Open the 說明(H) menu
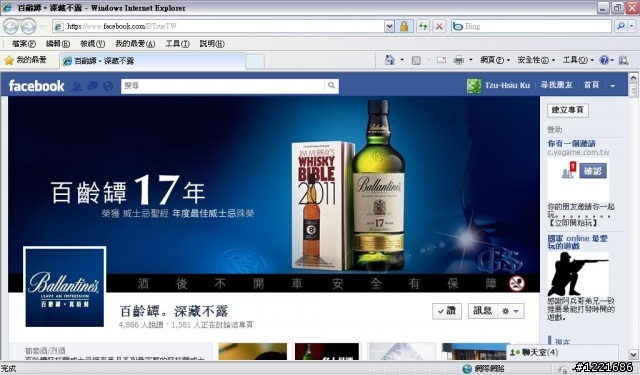The height and width of the screenshot is (375, 640). 212,44
